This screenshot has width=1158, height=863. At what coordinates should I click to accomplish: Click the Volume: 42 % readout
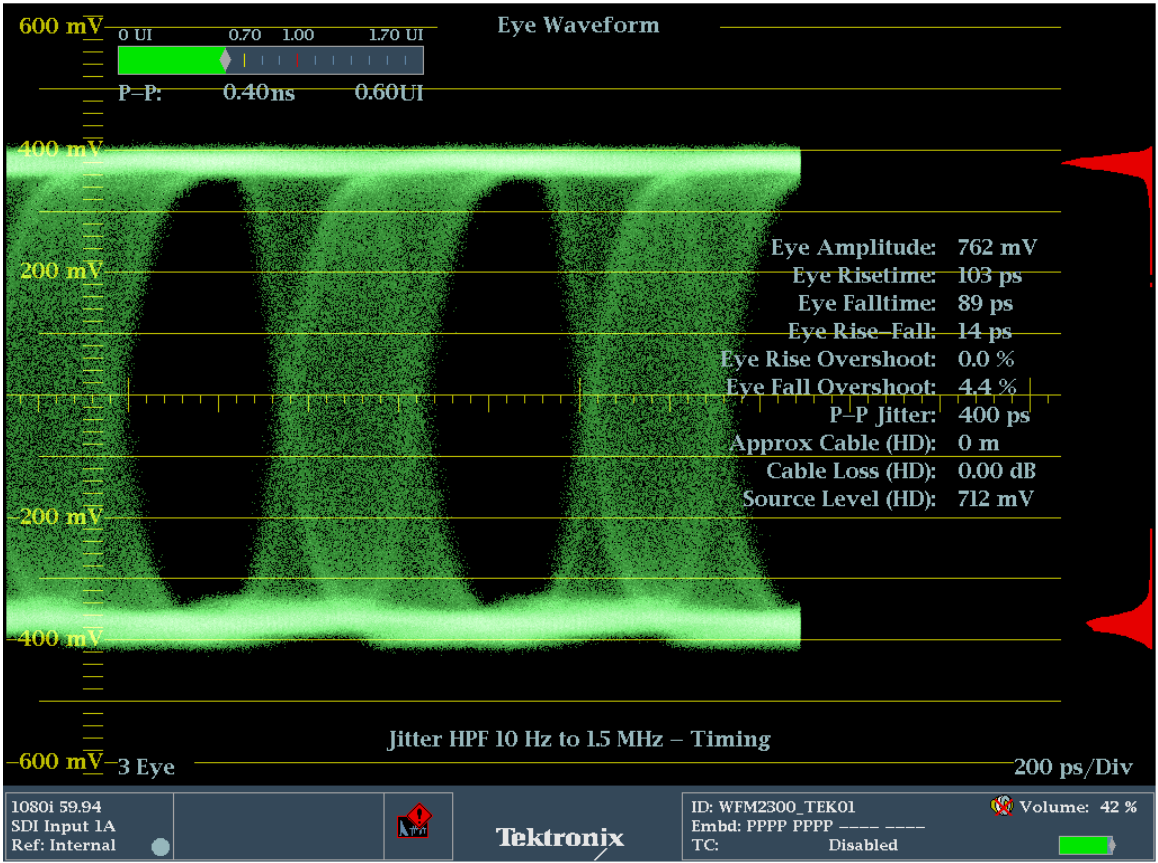(x=1078, y=807)
